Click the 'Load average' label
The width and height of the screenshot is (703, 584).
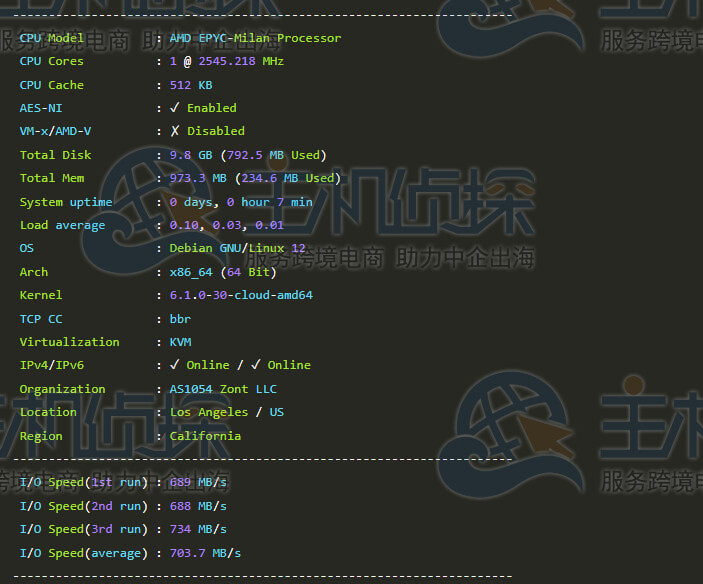pyautogui.click(x=62, y=225)
